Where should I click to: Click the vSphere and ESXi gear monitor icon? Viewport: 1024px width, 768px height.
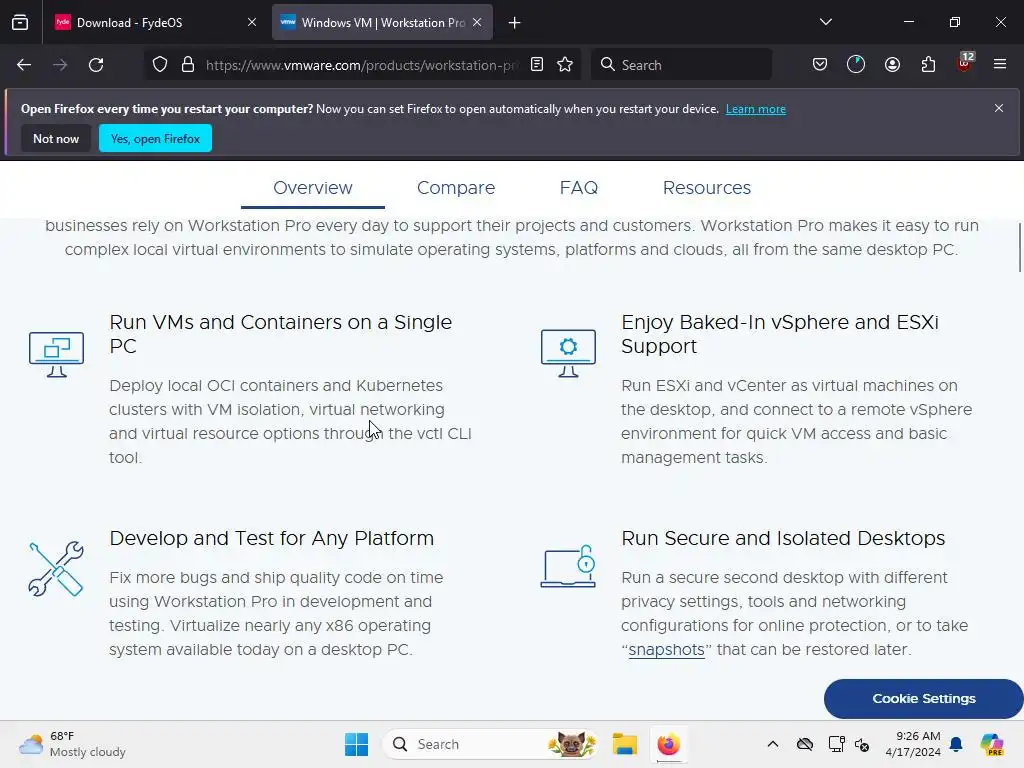coord(568,354)
